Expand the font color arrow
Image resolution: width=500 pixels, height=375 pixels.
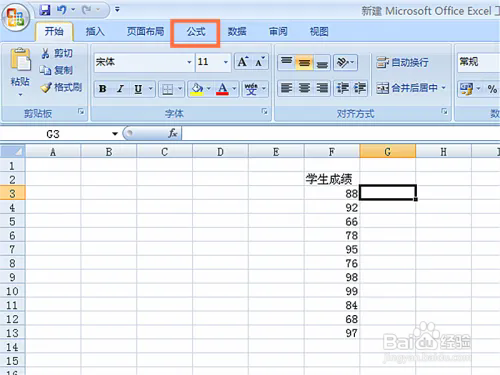pos(234,89)
